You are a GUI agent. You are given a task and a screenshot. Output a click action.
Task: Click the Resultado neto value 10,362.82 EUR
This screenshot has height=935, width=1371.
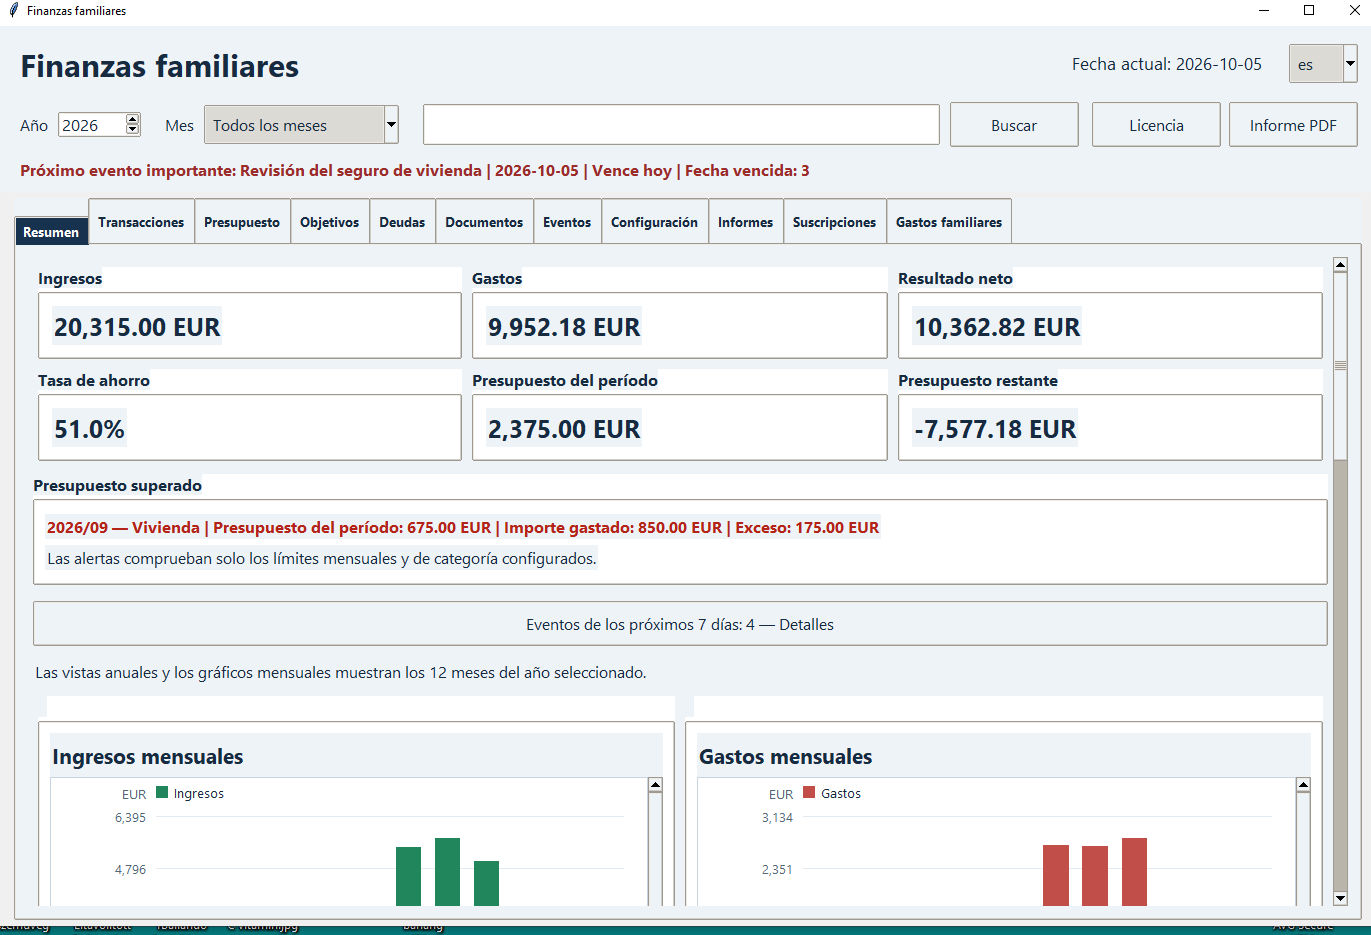pyautogui.click(x=997, y=327)
